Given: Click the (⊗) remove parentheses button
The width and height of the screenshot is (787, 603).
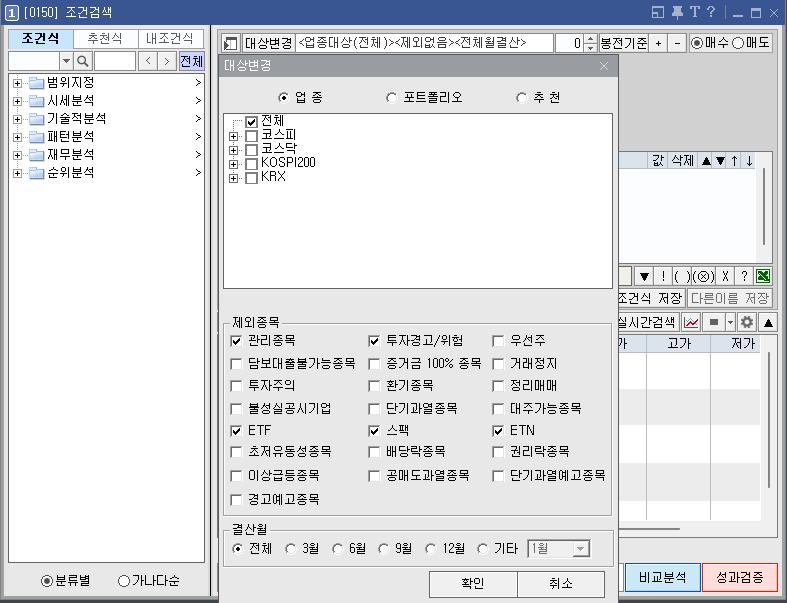Looking at the screenshot, I should click(704, 276).
